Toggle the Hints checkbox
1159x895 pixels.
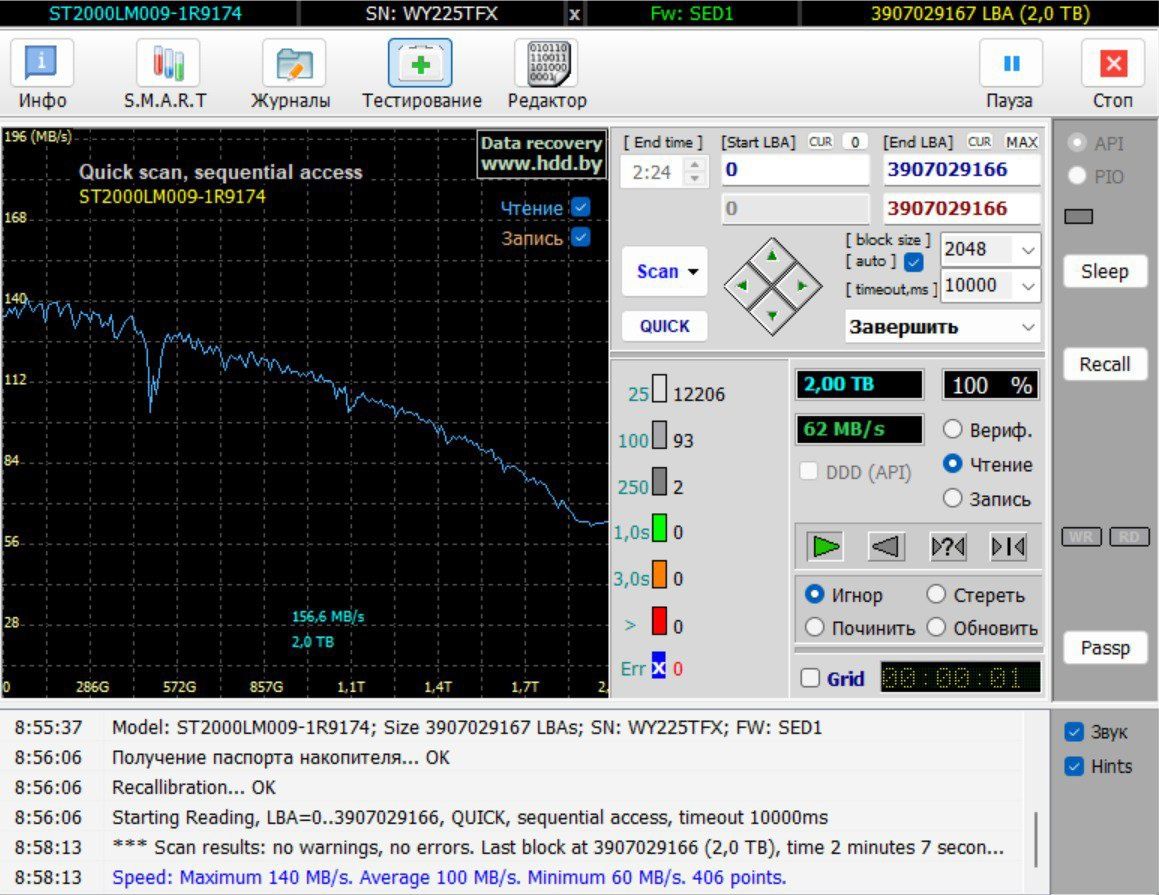(x=1074, y=766)
